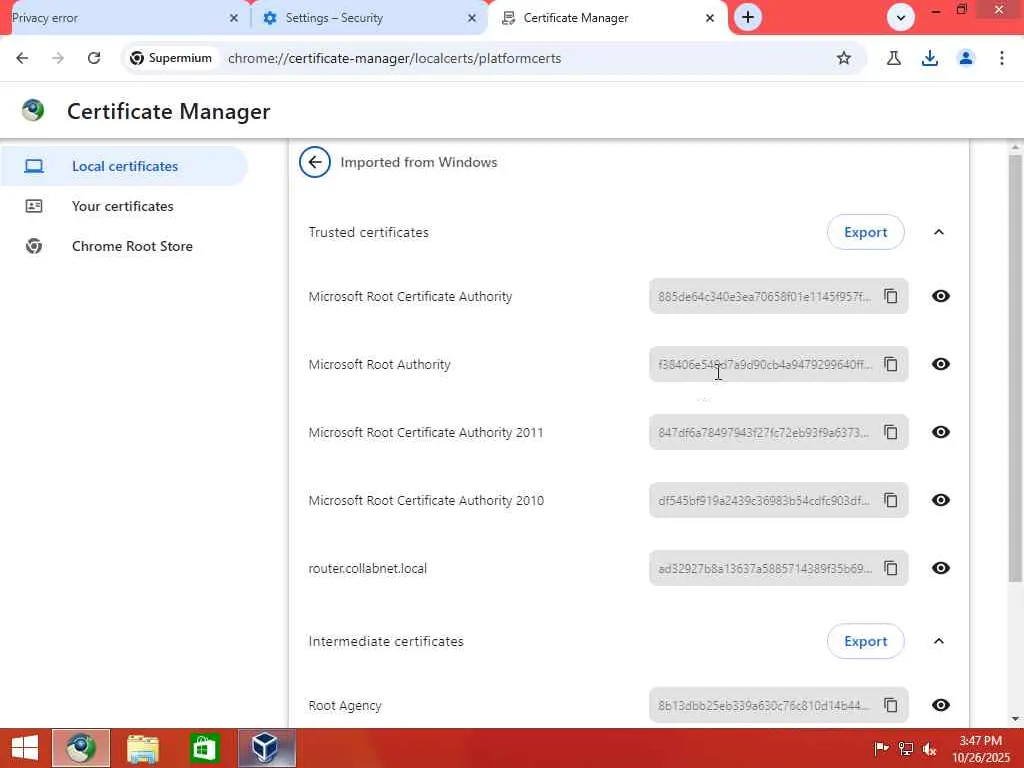Copy the Microsoft Root Authority hash
This screenshot has height=768, width=1024.
pyautogui.click(x=891, y=364)
